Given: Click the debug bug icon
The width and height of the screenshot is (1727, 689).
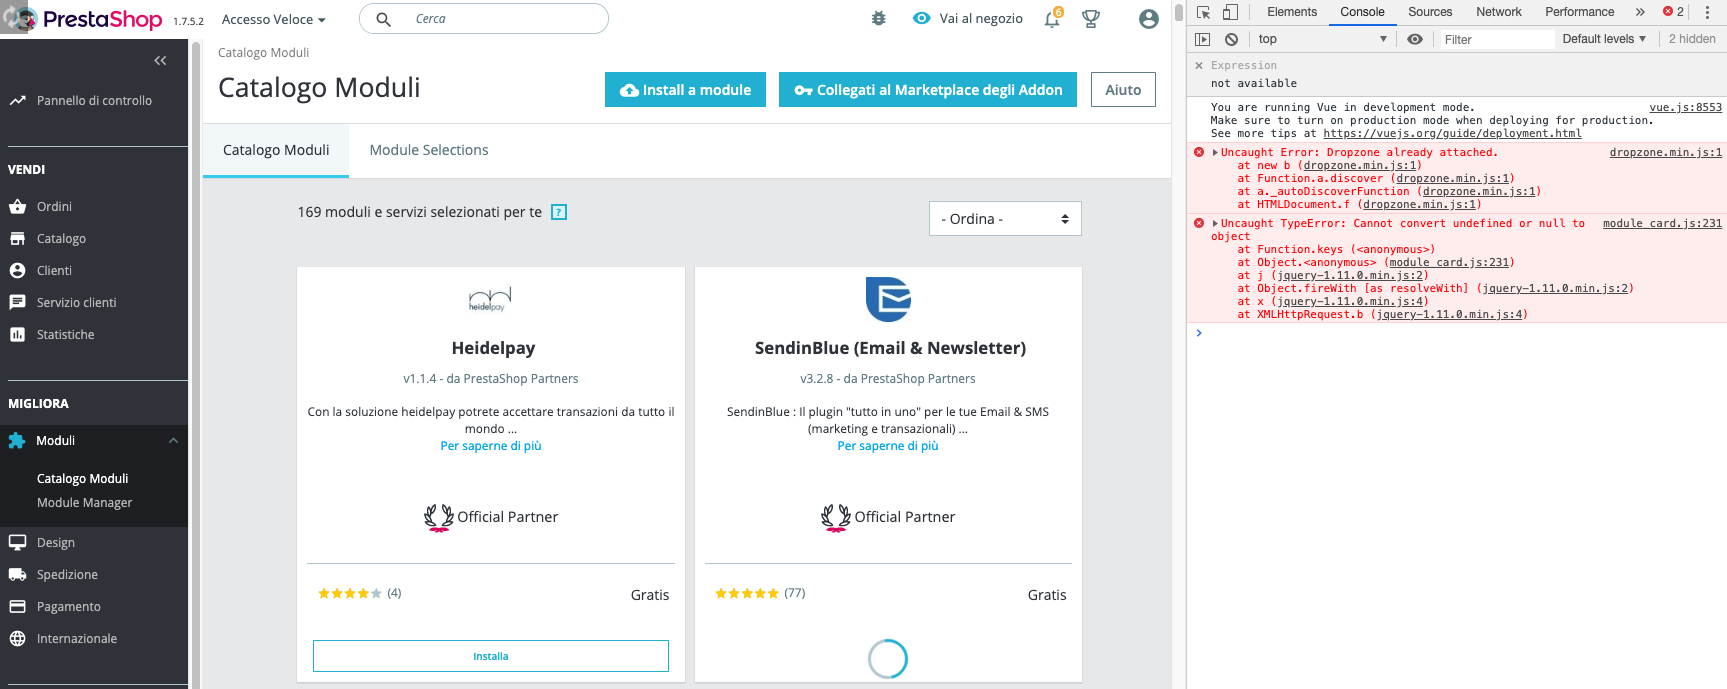Looking at the screenshot, I should [x=879, y=18].
